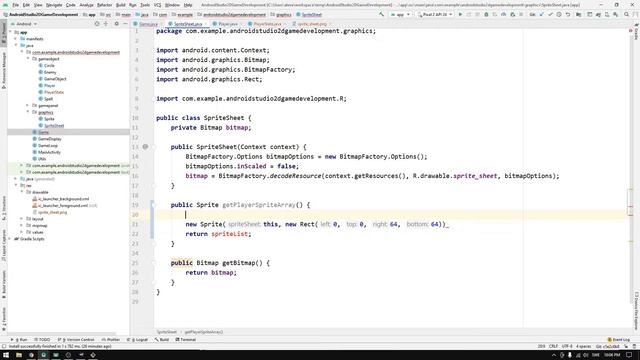Click getPlayerSpriteArray breadcrumb at editor bottom

[204, 332]
